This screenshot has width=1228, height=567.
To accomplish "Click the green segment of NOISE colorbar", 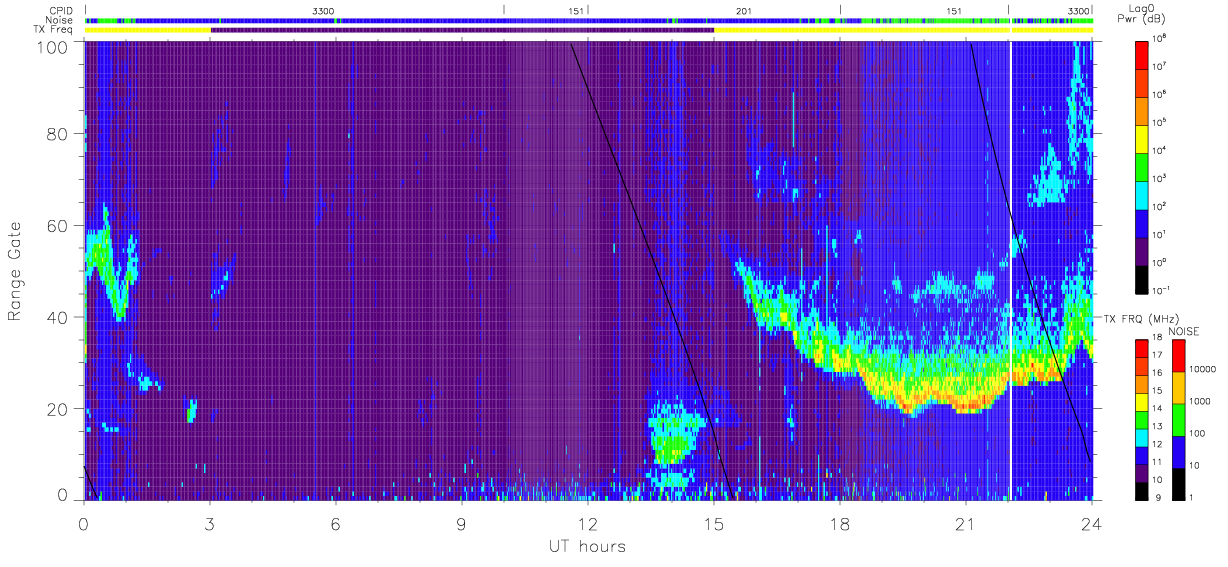I will 1180,418.
